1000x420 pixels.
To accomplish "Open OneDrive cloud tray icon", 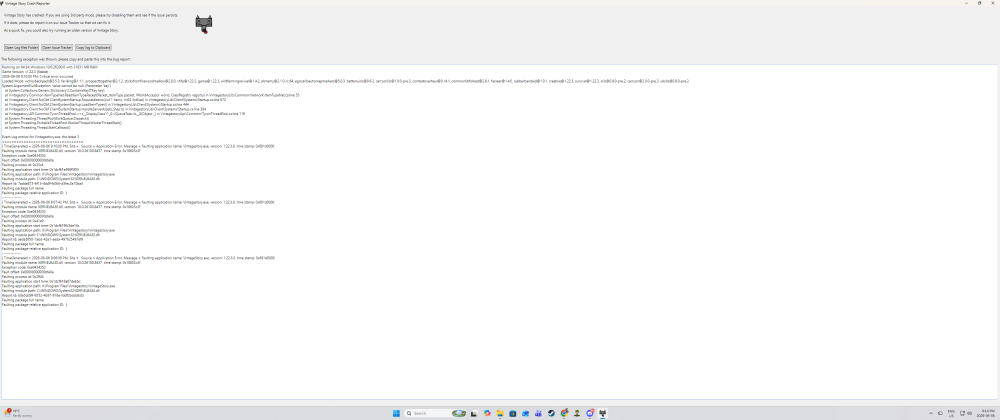I will coord(940,413).
